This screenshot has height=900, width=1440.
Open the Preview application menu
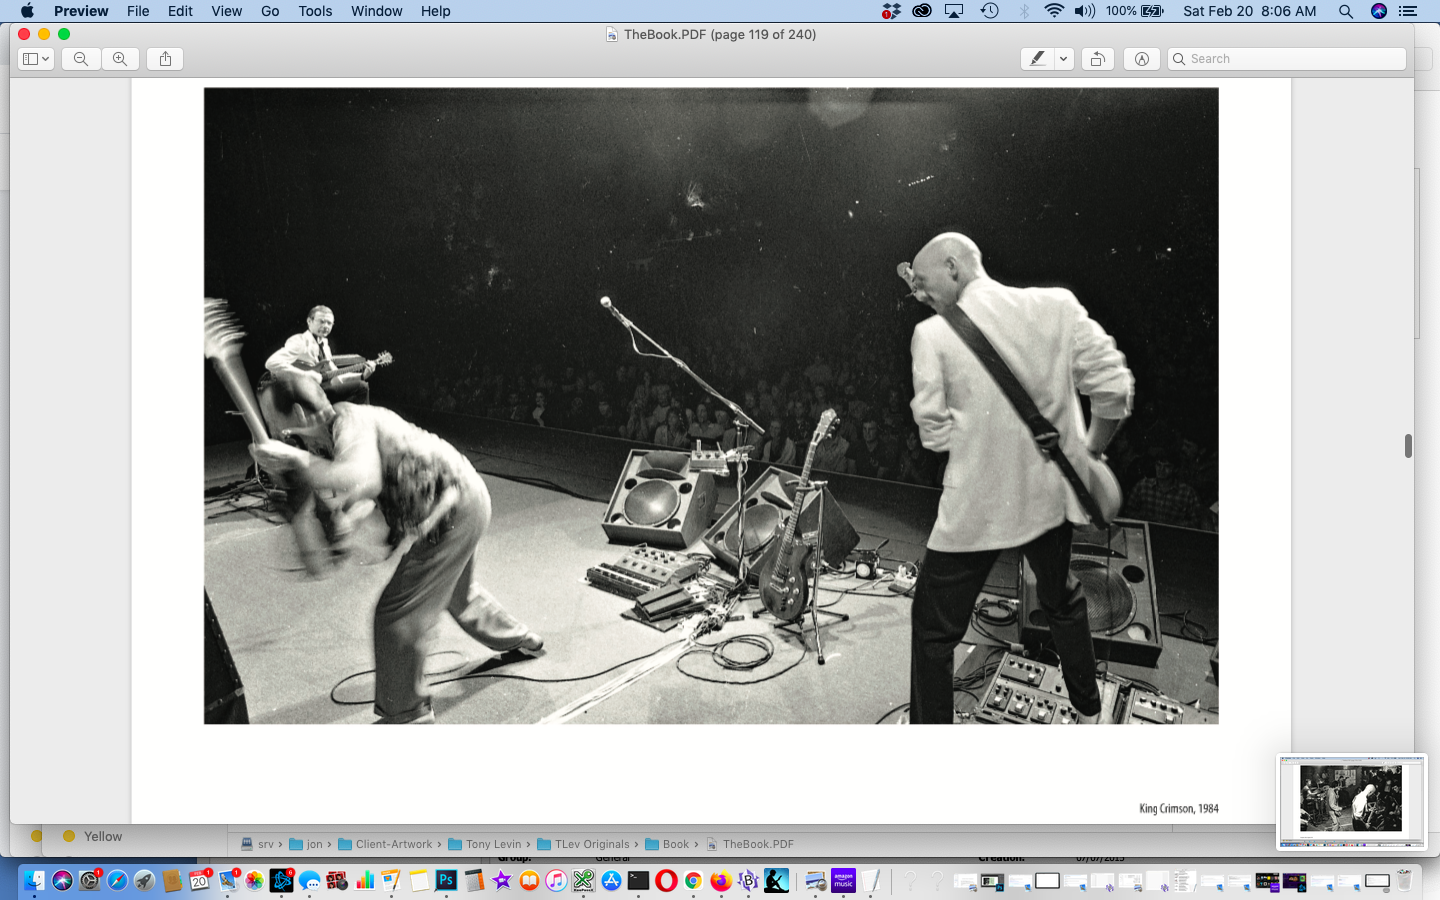click(81, 11)
